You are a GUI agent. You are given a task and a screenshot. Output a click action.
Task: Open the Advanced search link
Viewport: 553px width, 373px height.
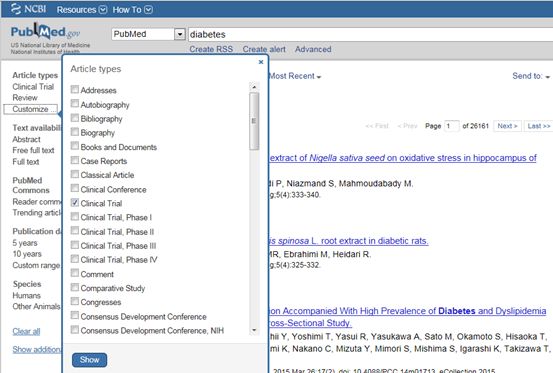point(313,49)
